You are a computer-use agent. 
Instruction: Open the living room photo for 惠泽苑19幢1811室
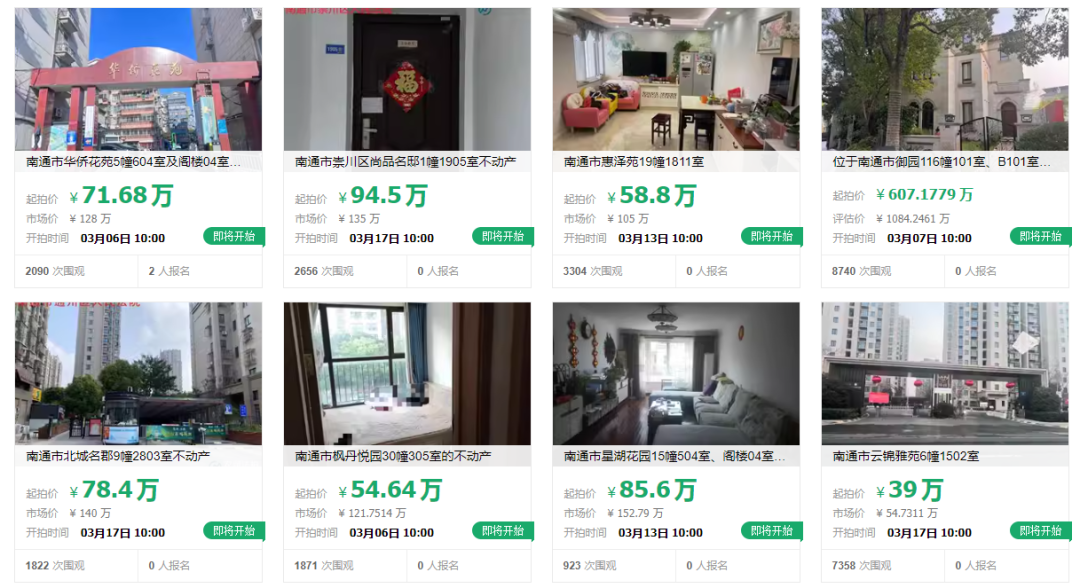click(x=676, y=79)
